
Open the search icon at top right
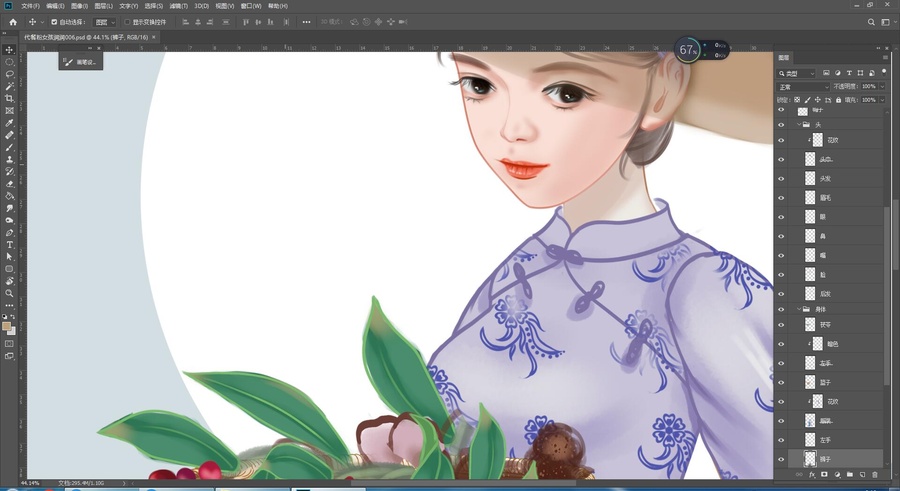pyautogui.click(x=871, y=22)
